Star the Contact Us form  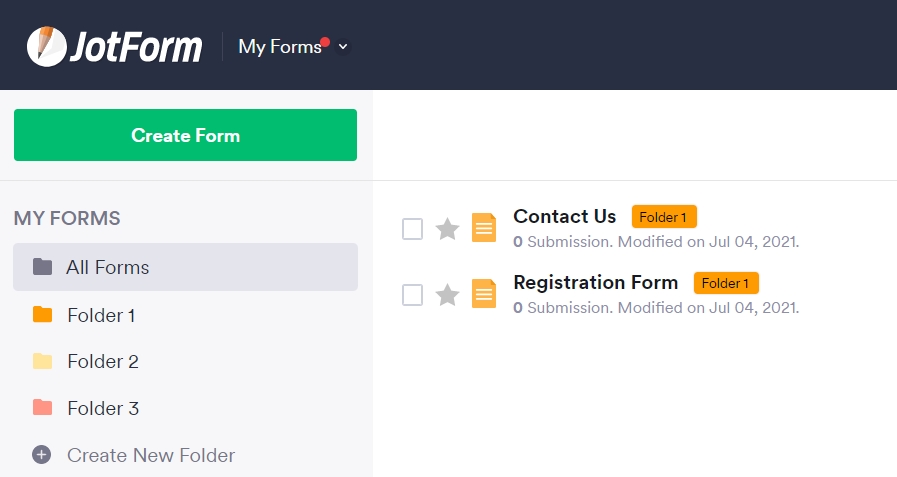[x=447, y=229]
